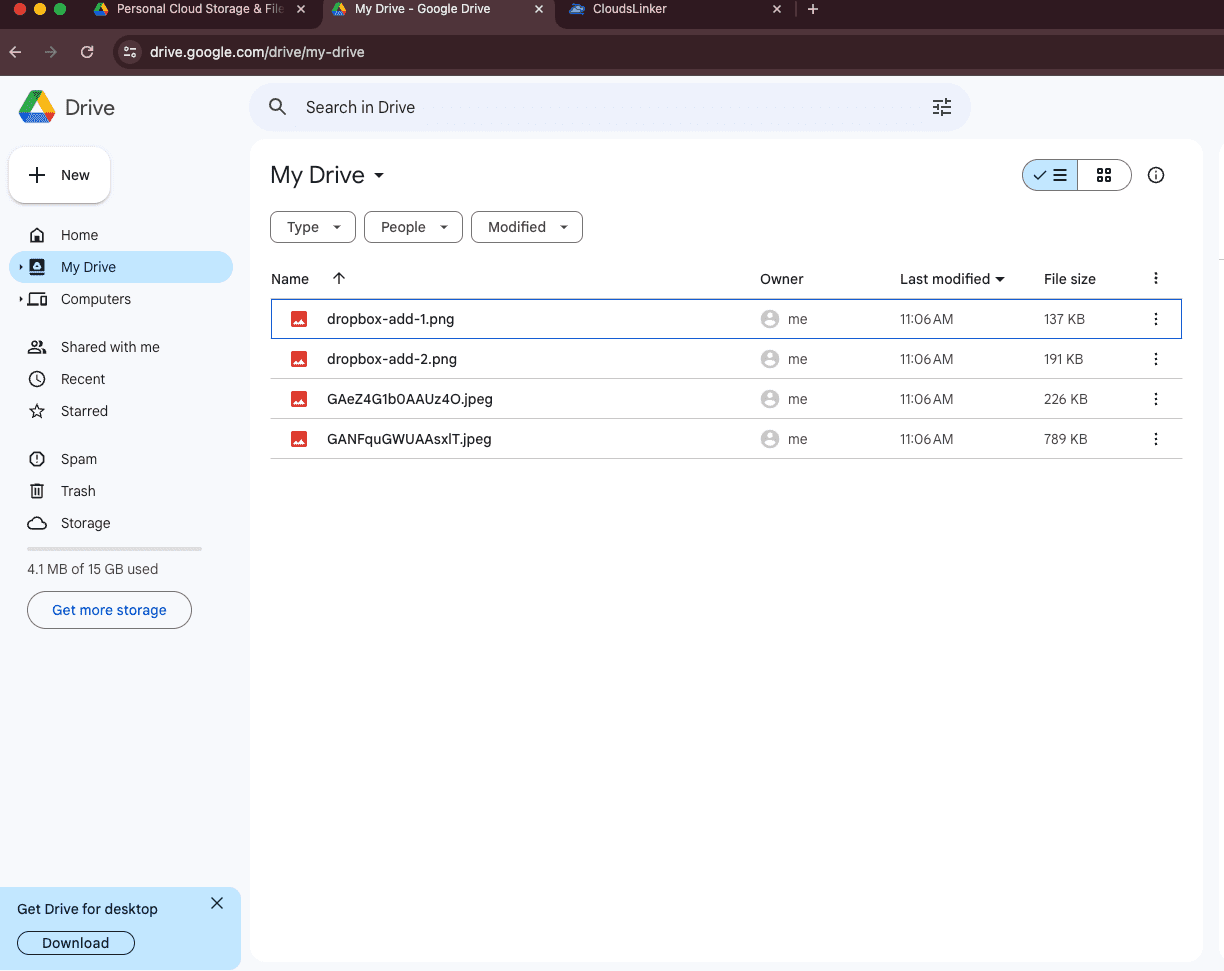Close the CloudsLinker tab
Viewport: 1224px width, 971px height.
[778, 9]
